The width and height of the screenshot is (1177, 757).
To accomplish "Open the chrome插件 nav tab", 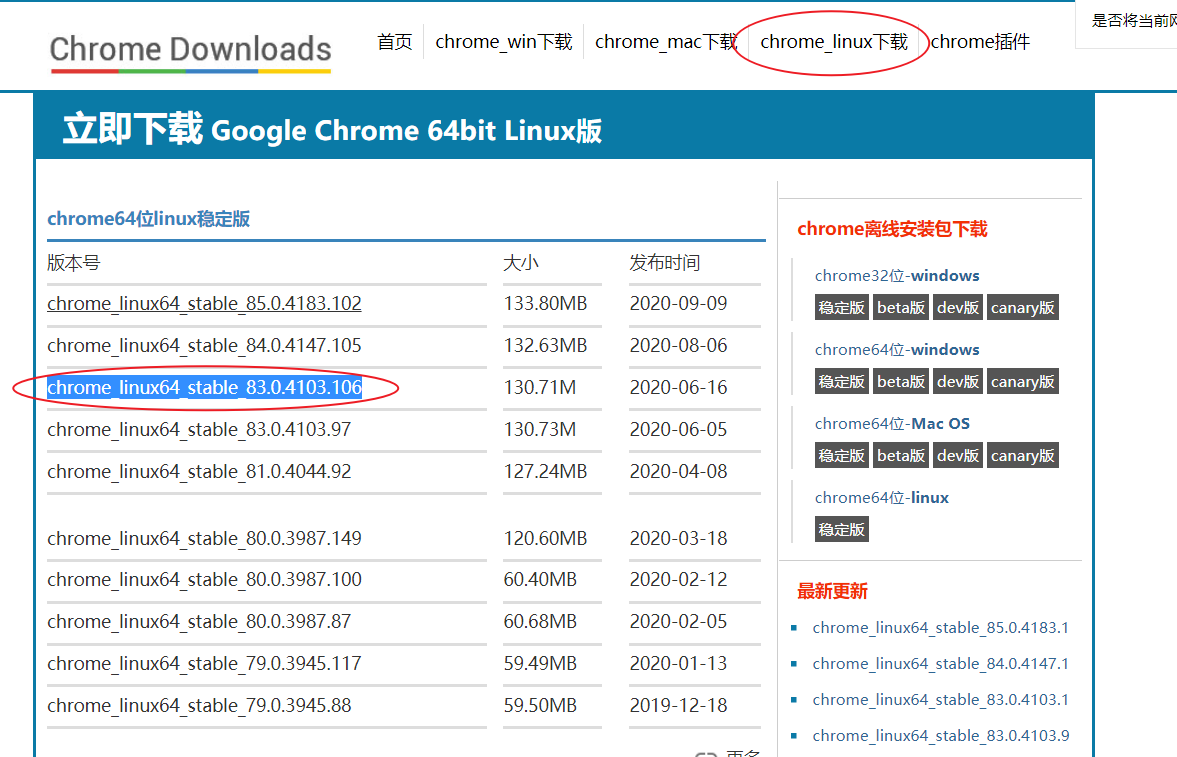I will [980, 41].
